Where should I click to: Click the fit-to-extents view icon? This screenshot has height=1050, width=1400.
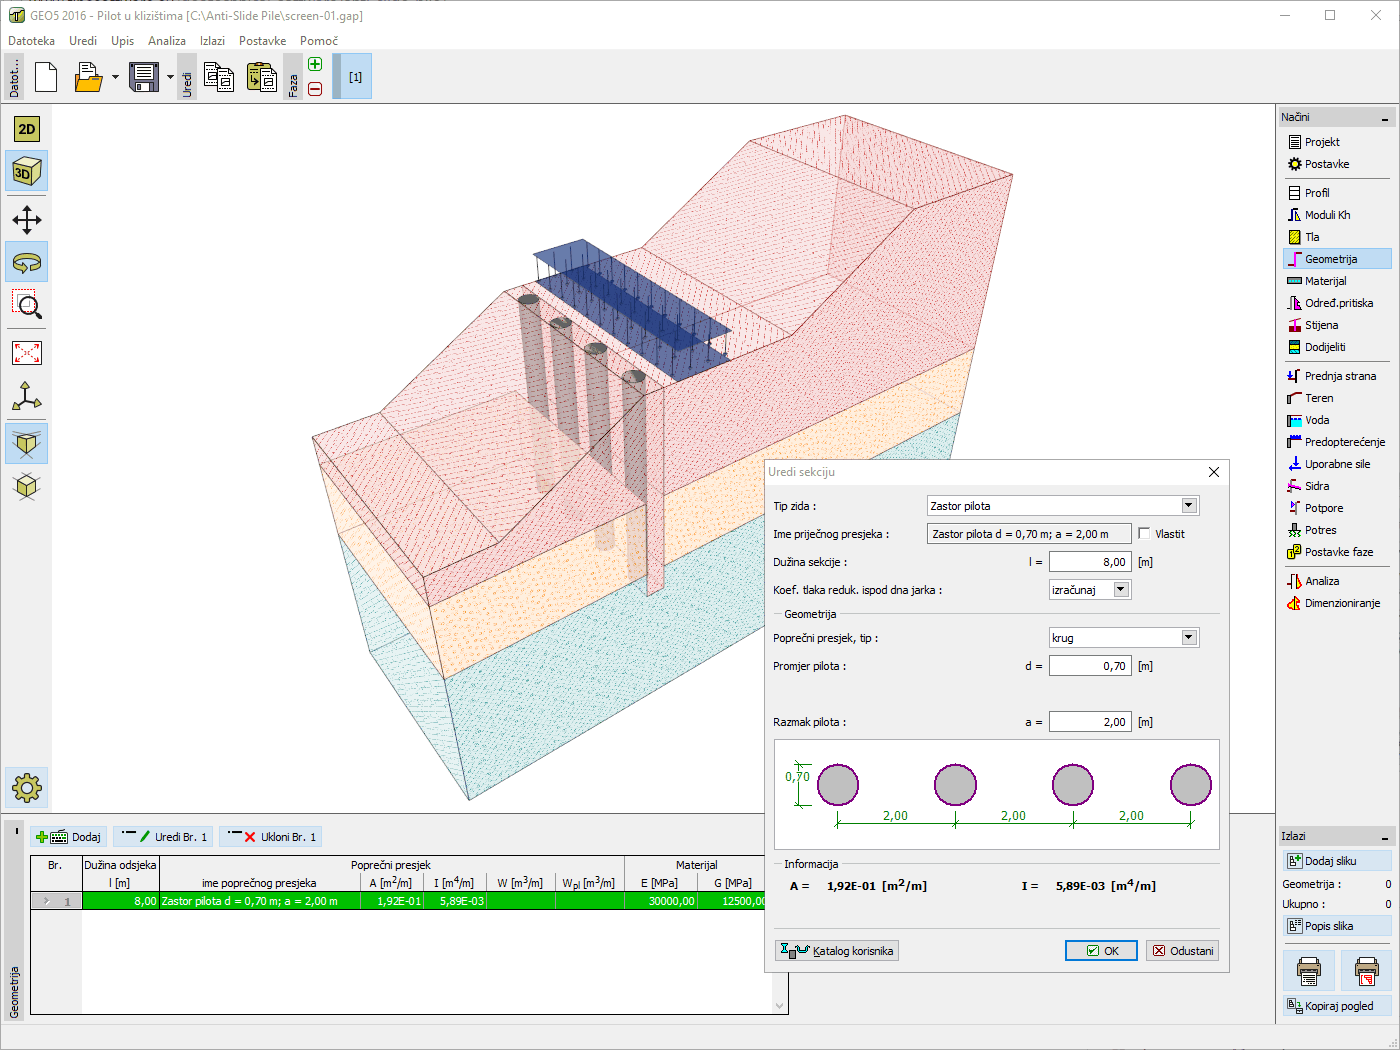tap(27, 353)
